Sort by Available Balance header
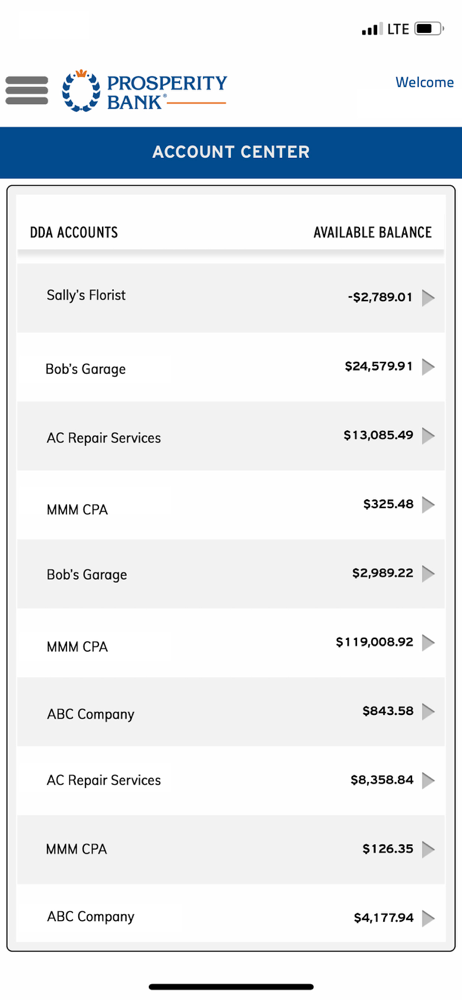The image size is (462, 1000). tap(373, 232)
